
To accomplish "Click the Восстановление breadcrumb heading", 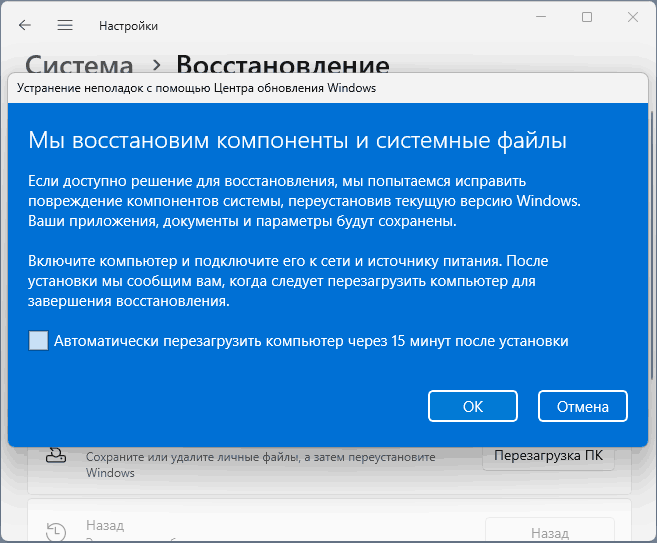I will [283, 64].
